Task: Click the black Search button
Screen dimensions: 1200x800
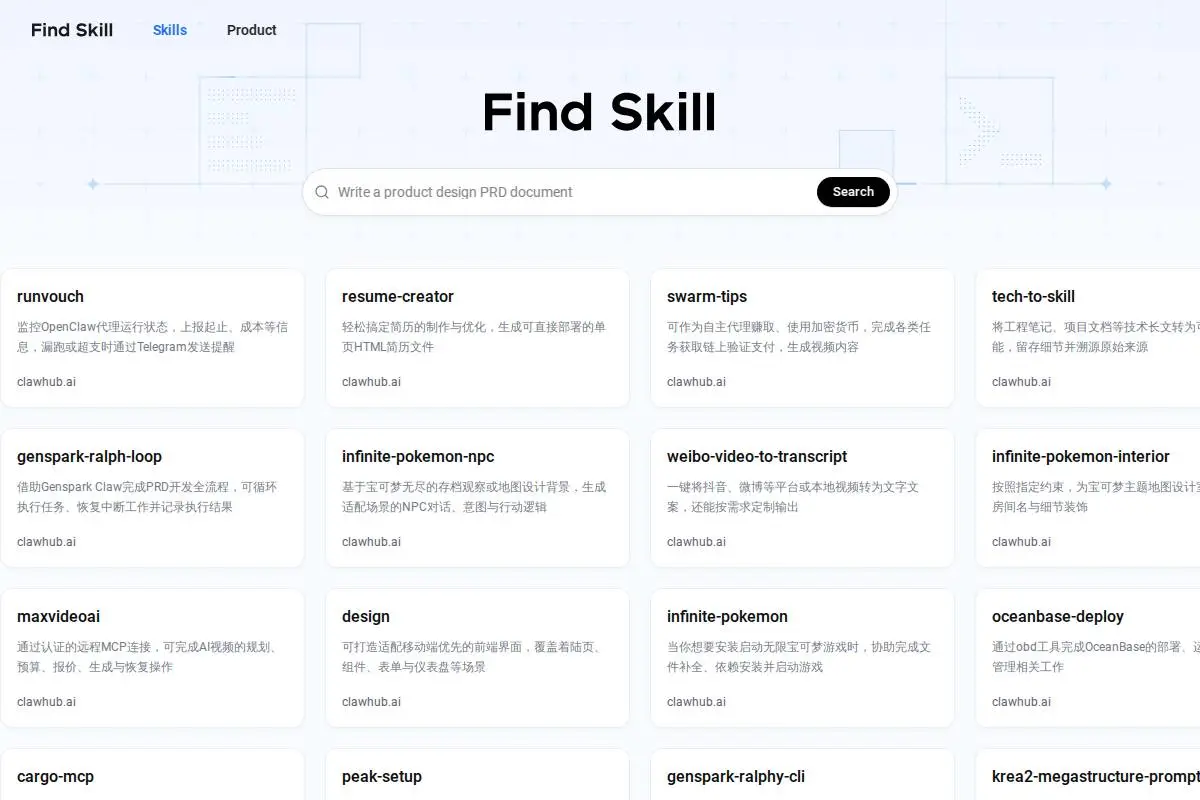Action: [853, 192]
